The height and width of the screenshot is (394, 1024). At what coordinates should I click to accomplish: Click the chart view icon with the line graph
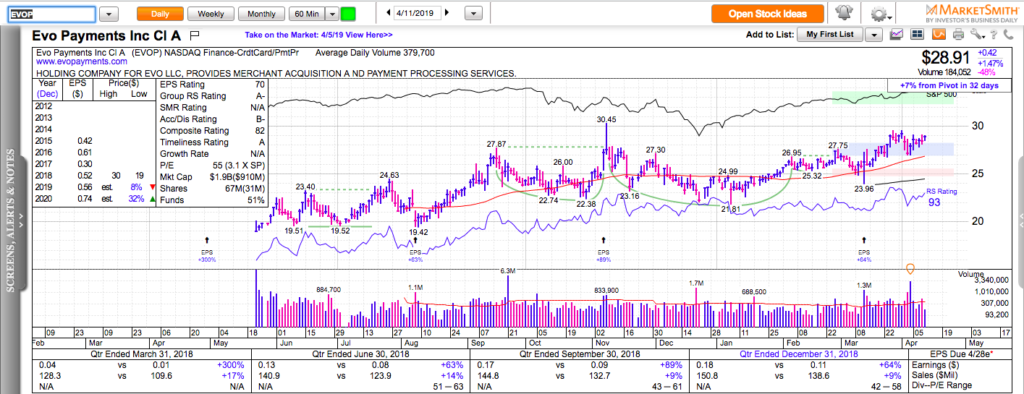(897, 35)
